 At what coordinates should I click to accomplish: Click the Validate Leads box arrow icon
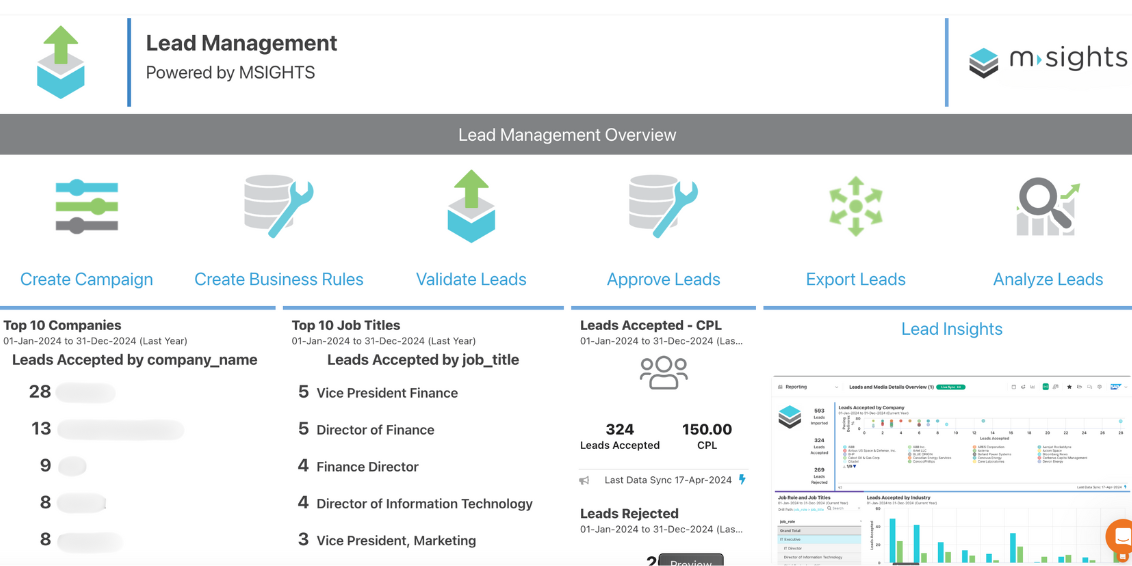coord(471,206)
